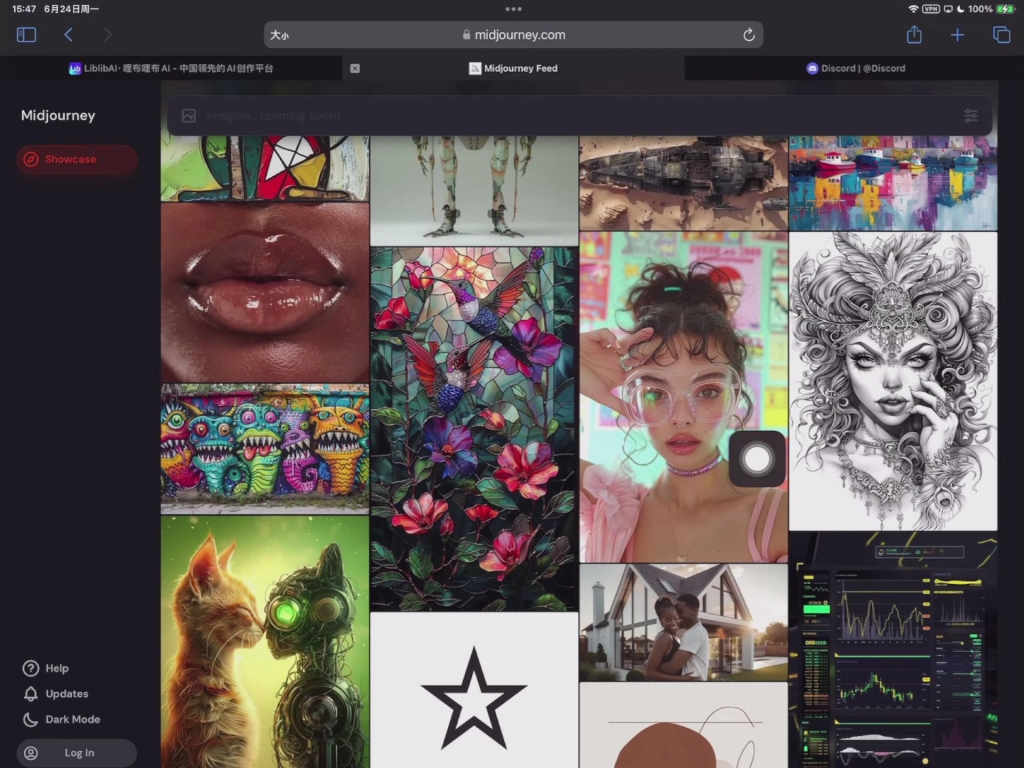
Task: Tap the Wi-Fi status icon
Action: pos(913,9)
